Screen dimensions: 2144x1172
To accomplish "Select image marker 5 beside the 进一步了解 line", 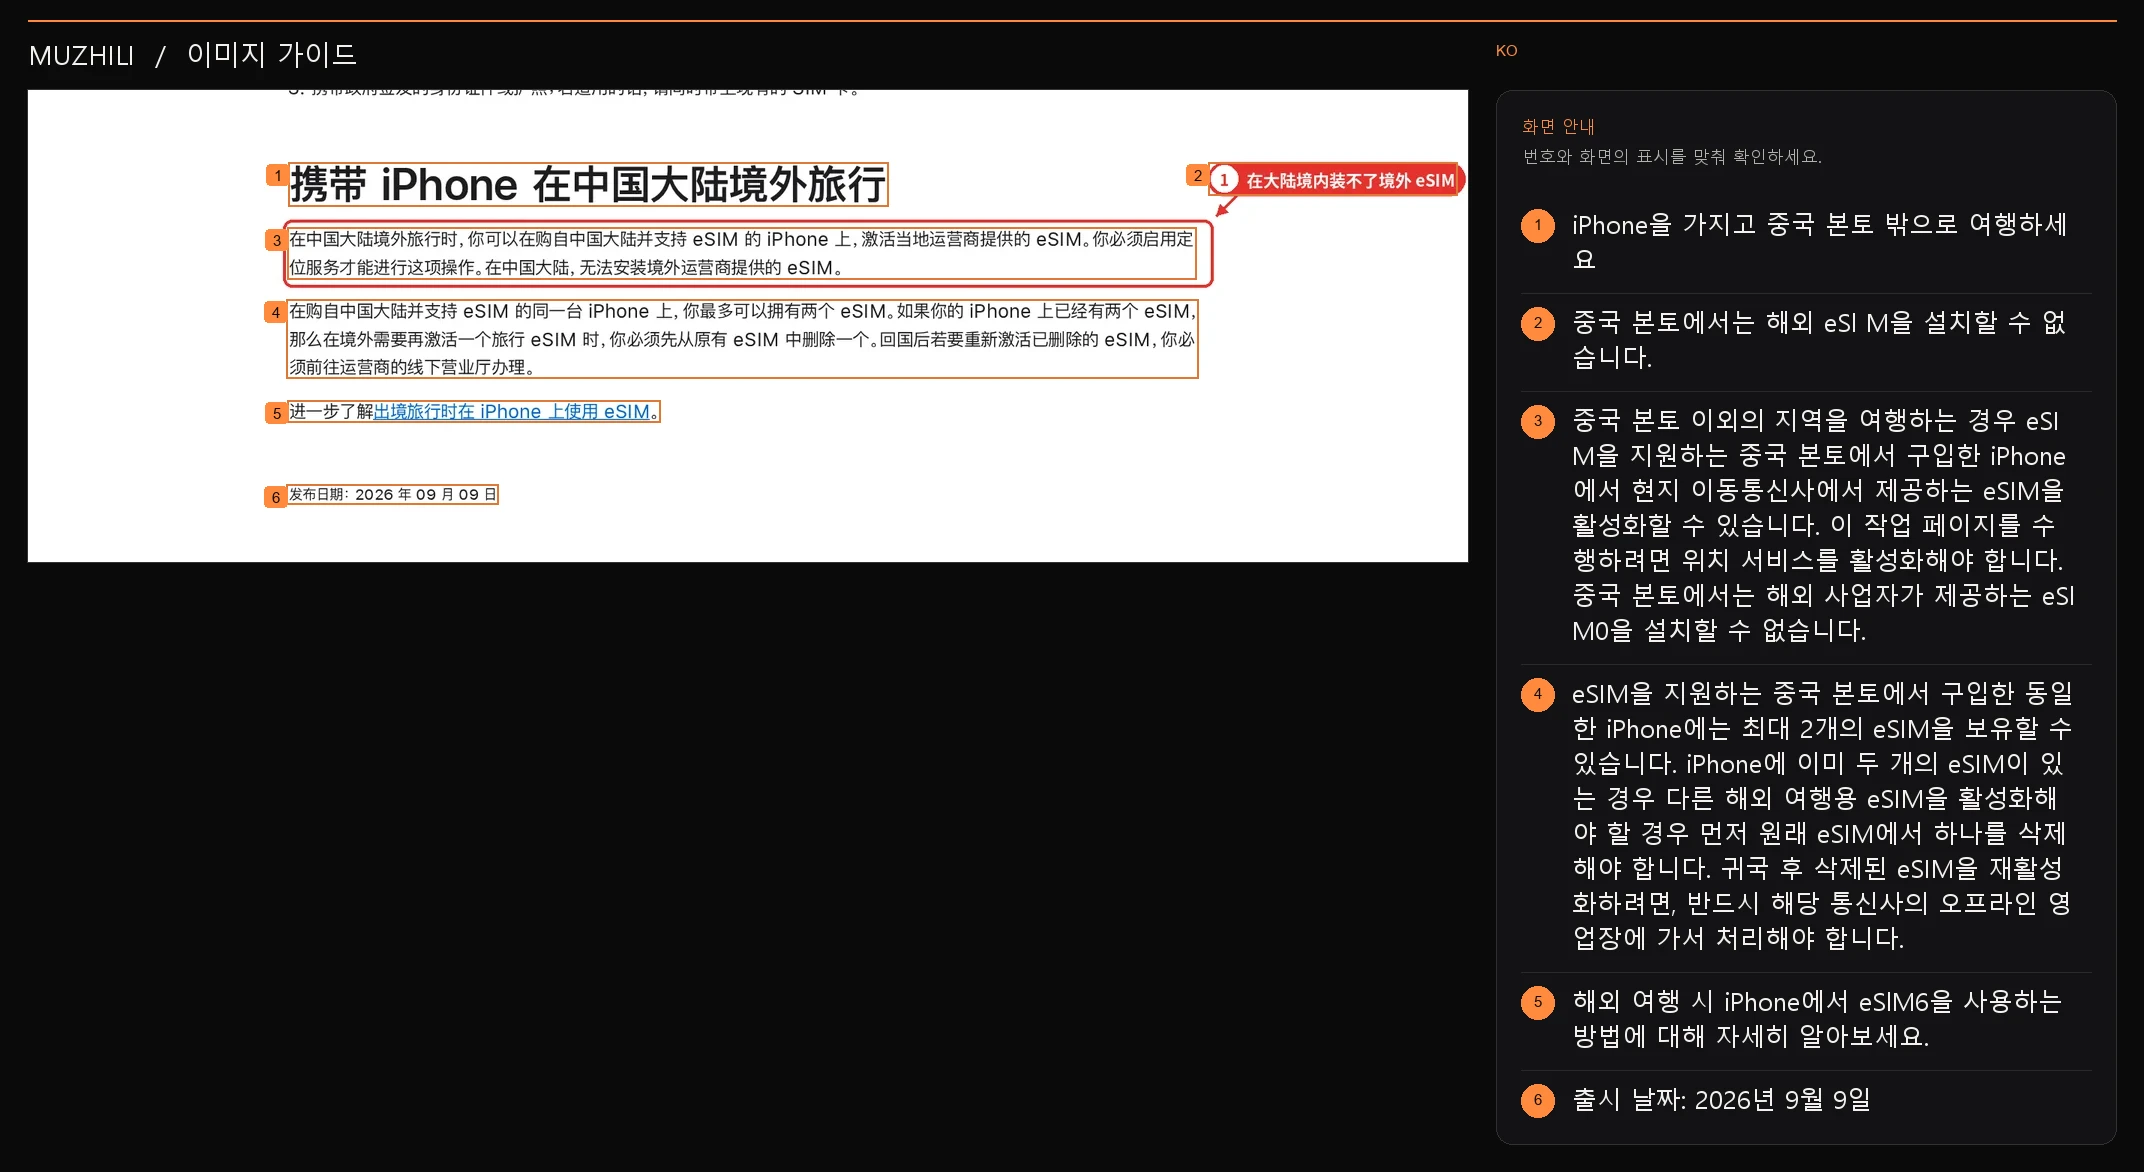I will (x=276, y=413).
